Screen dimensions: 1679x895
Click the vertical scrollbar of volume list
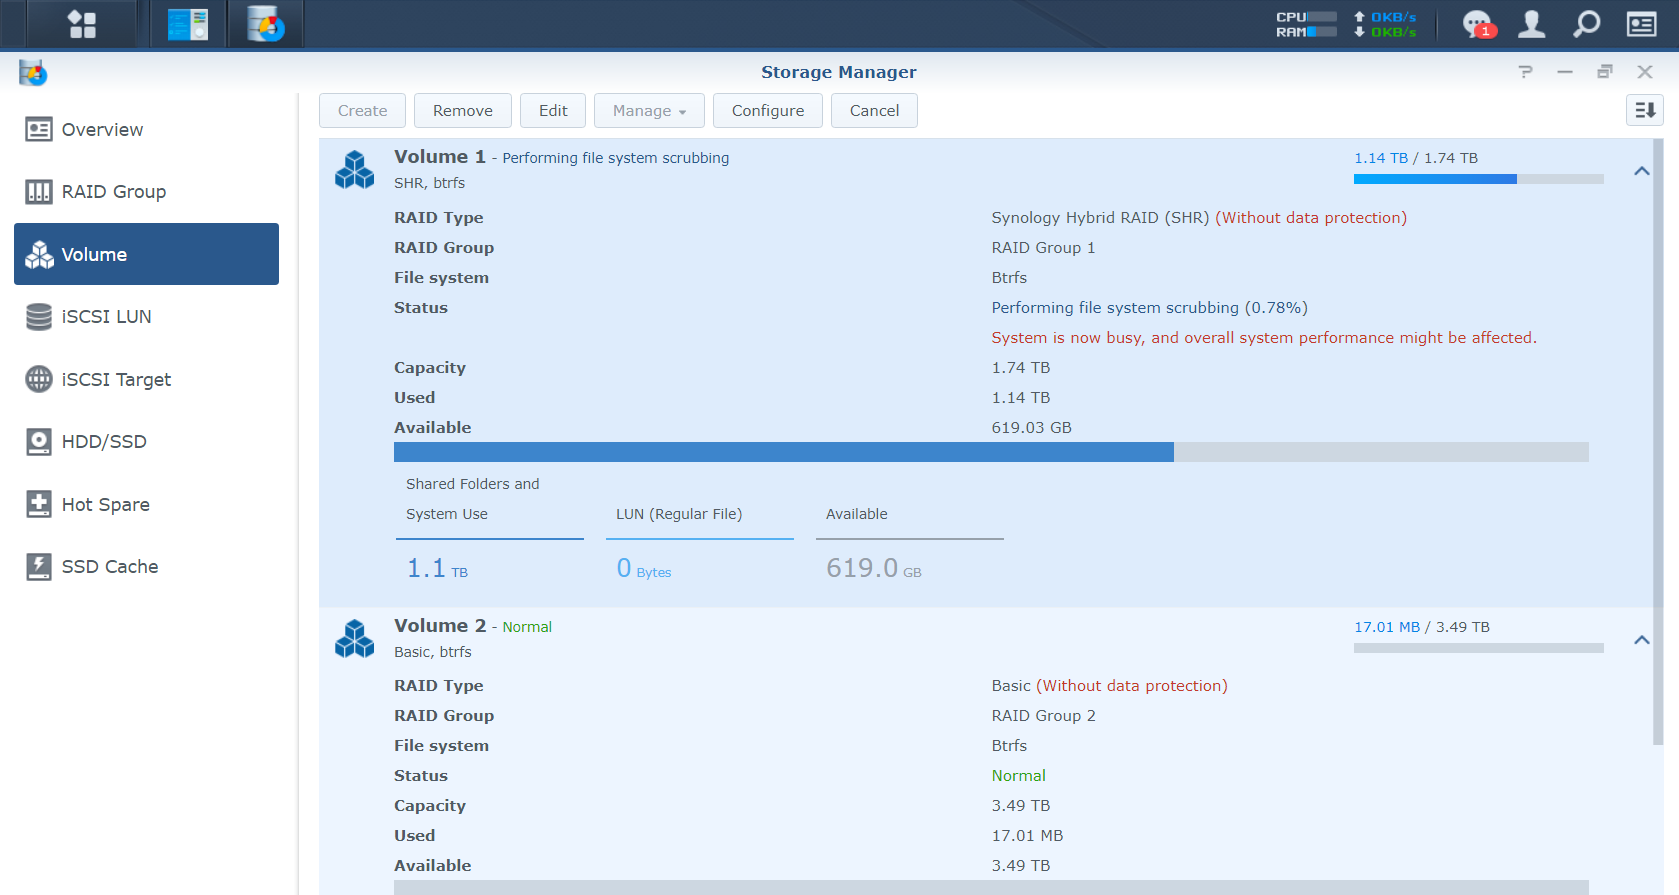(1658, 442)
